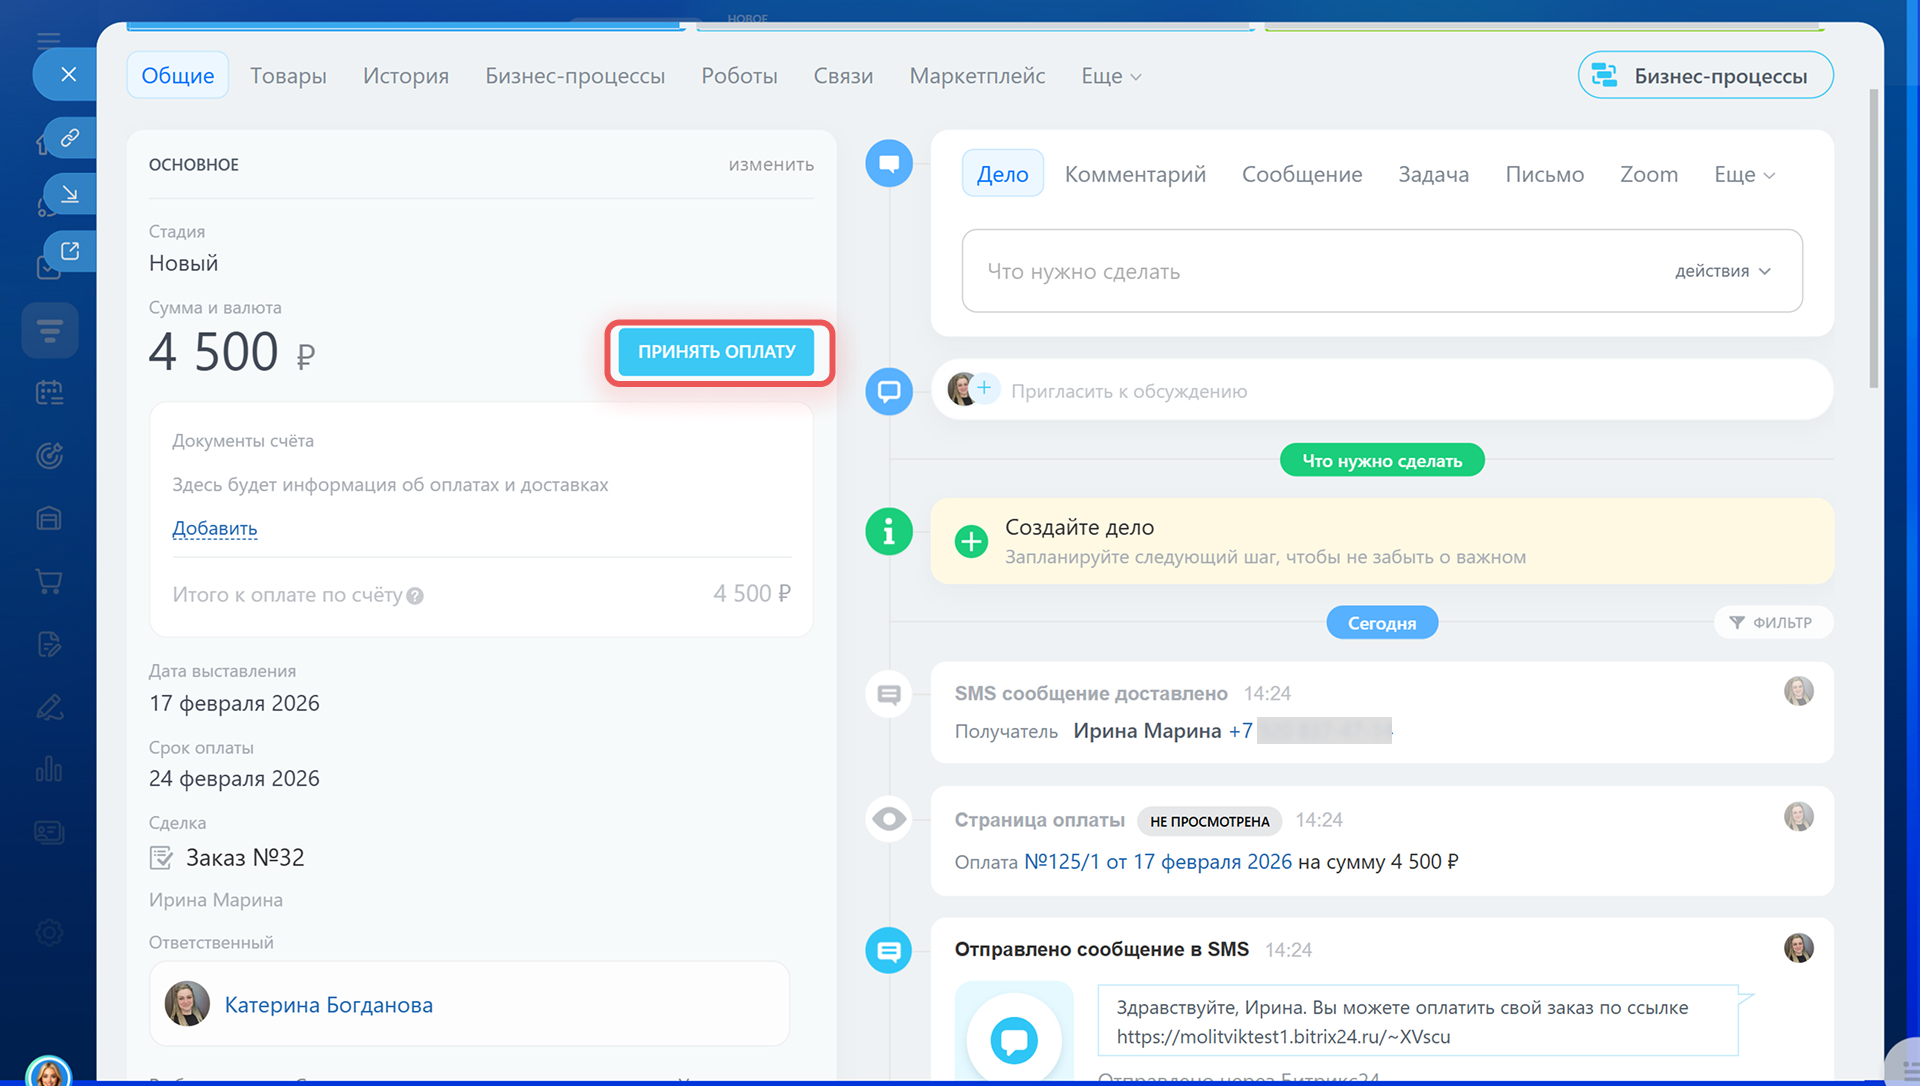The height and width of the screenshot is (1086, 1920).
Task: Click into the Что нужно сделать field
Action: tap(1300, 271)
